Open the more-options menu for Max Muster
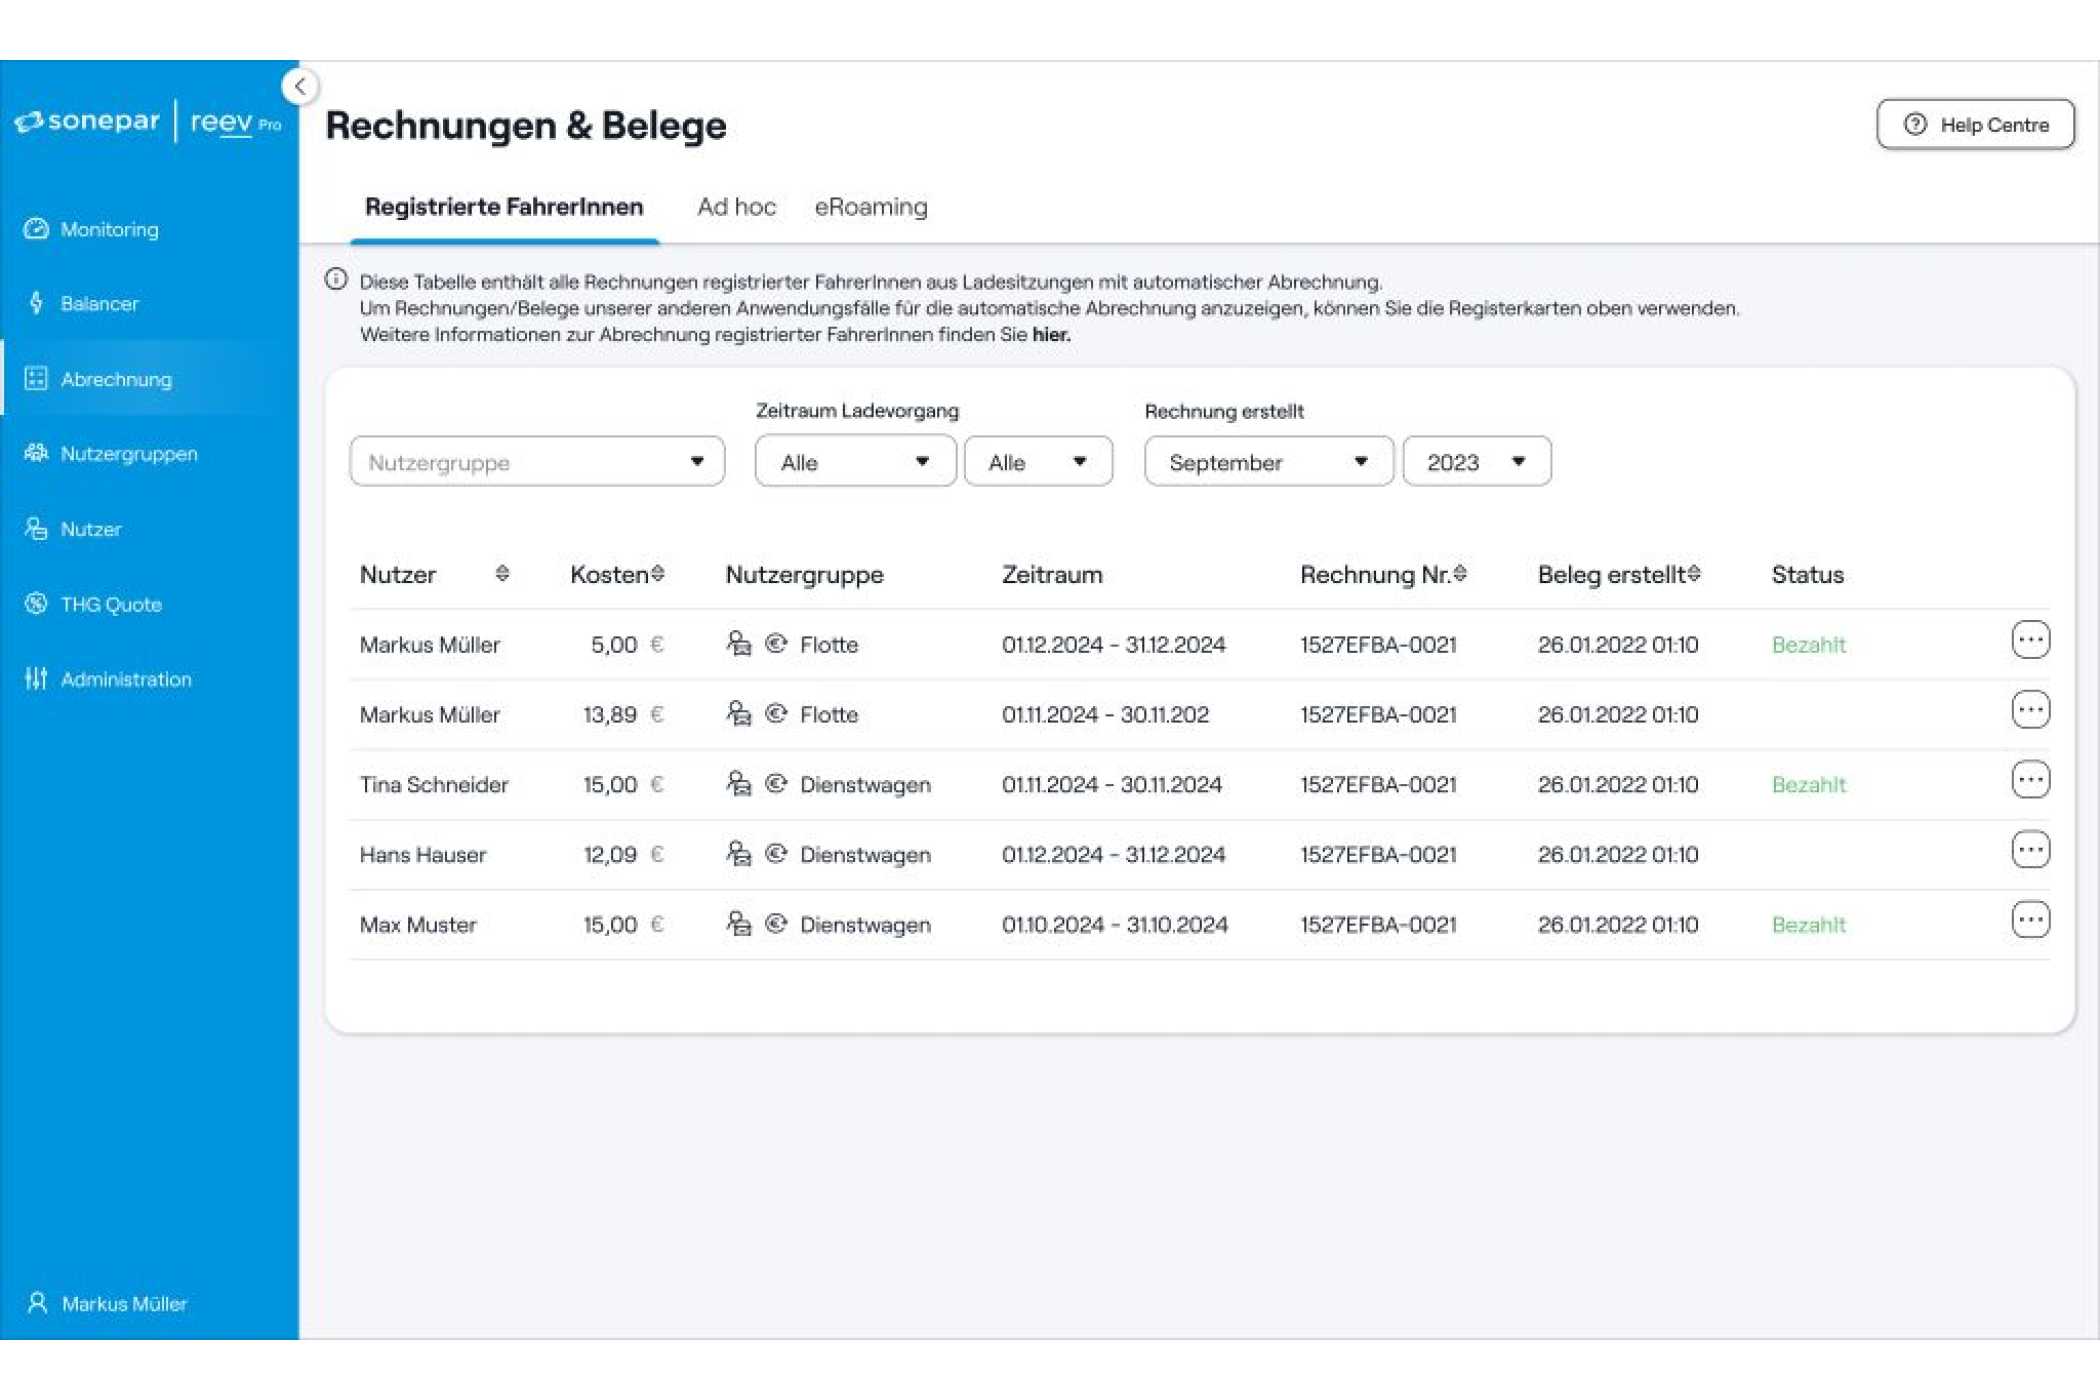The image size is (2100, 1400). click(x=2030, y=920)
